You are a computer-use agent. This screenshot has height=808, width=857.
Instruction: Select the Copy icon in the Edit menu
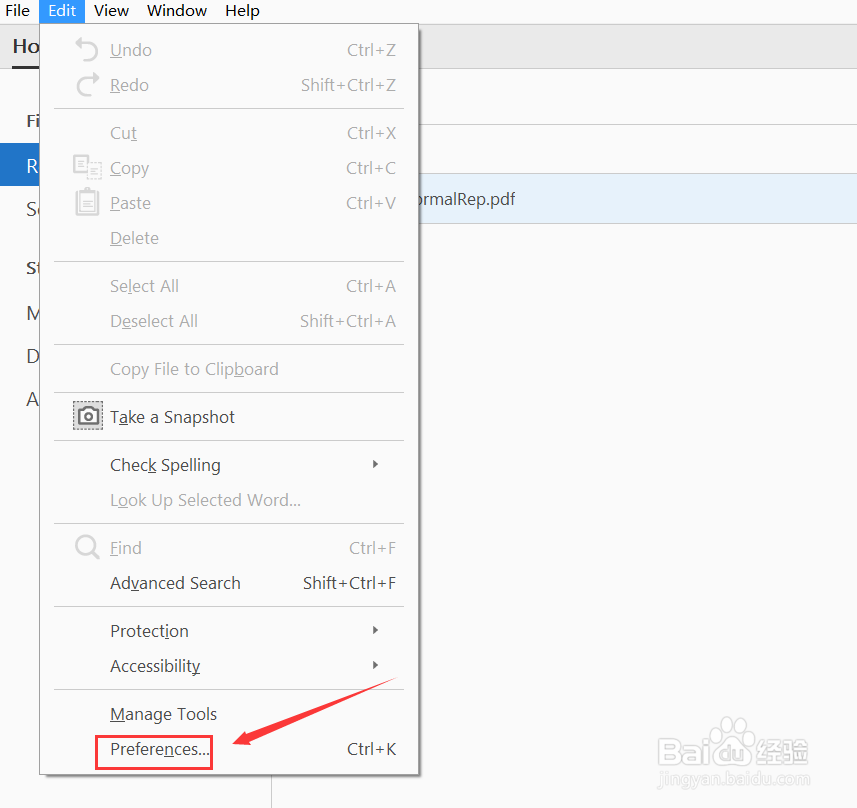tap(87, 167)
